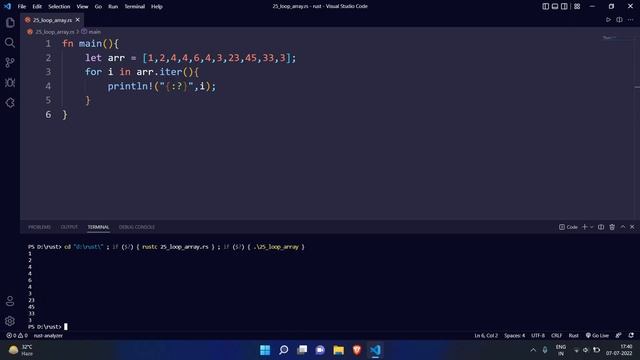640x360 pixels.
Task: Open the Terminal menu
Action: 135,6
